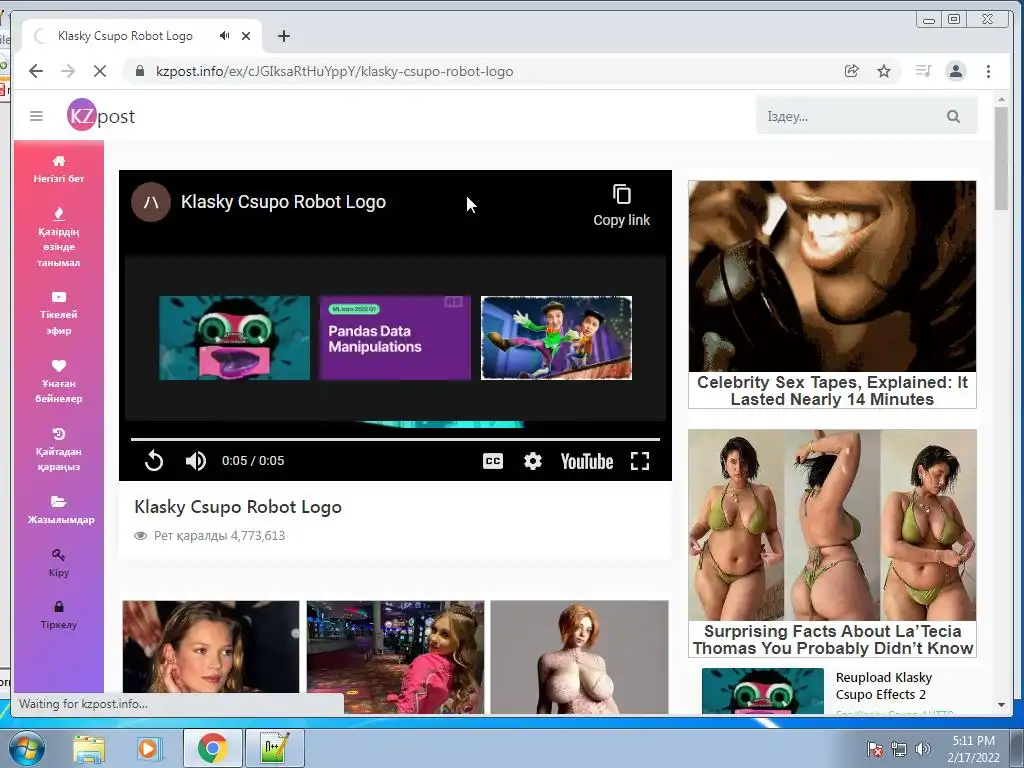
Task: Click Reupload Klasky Csupo Effects 2 thumbnail
Action: pos(763,691)
